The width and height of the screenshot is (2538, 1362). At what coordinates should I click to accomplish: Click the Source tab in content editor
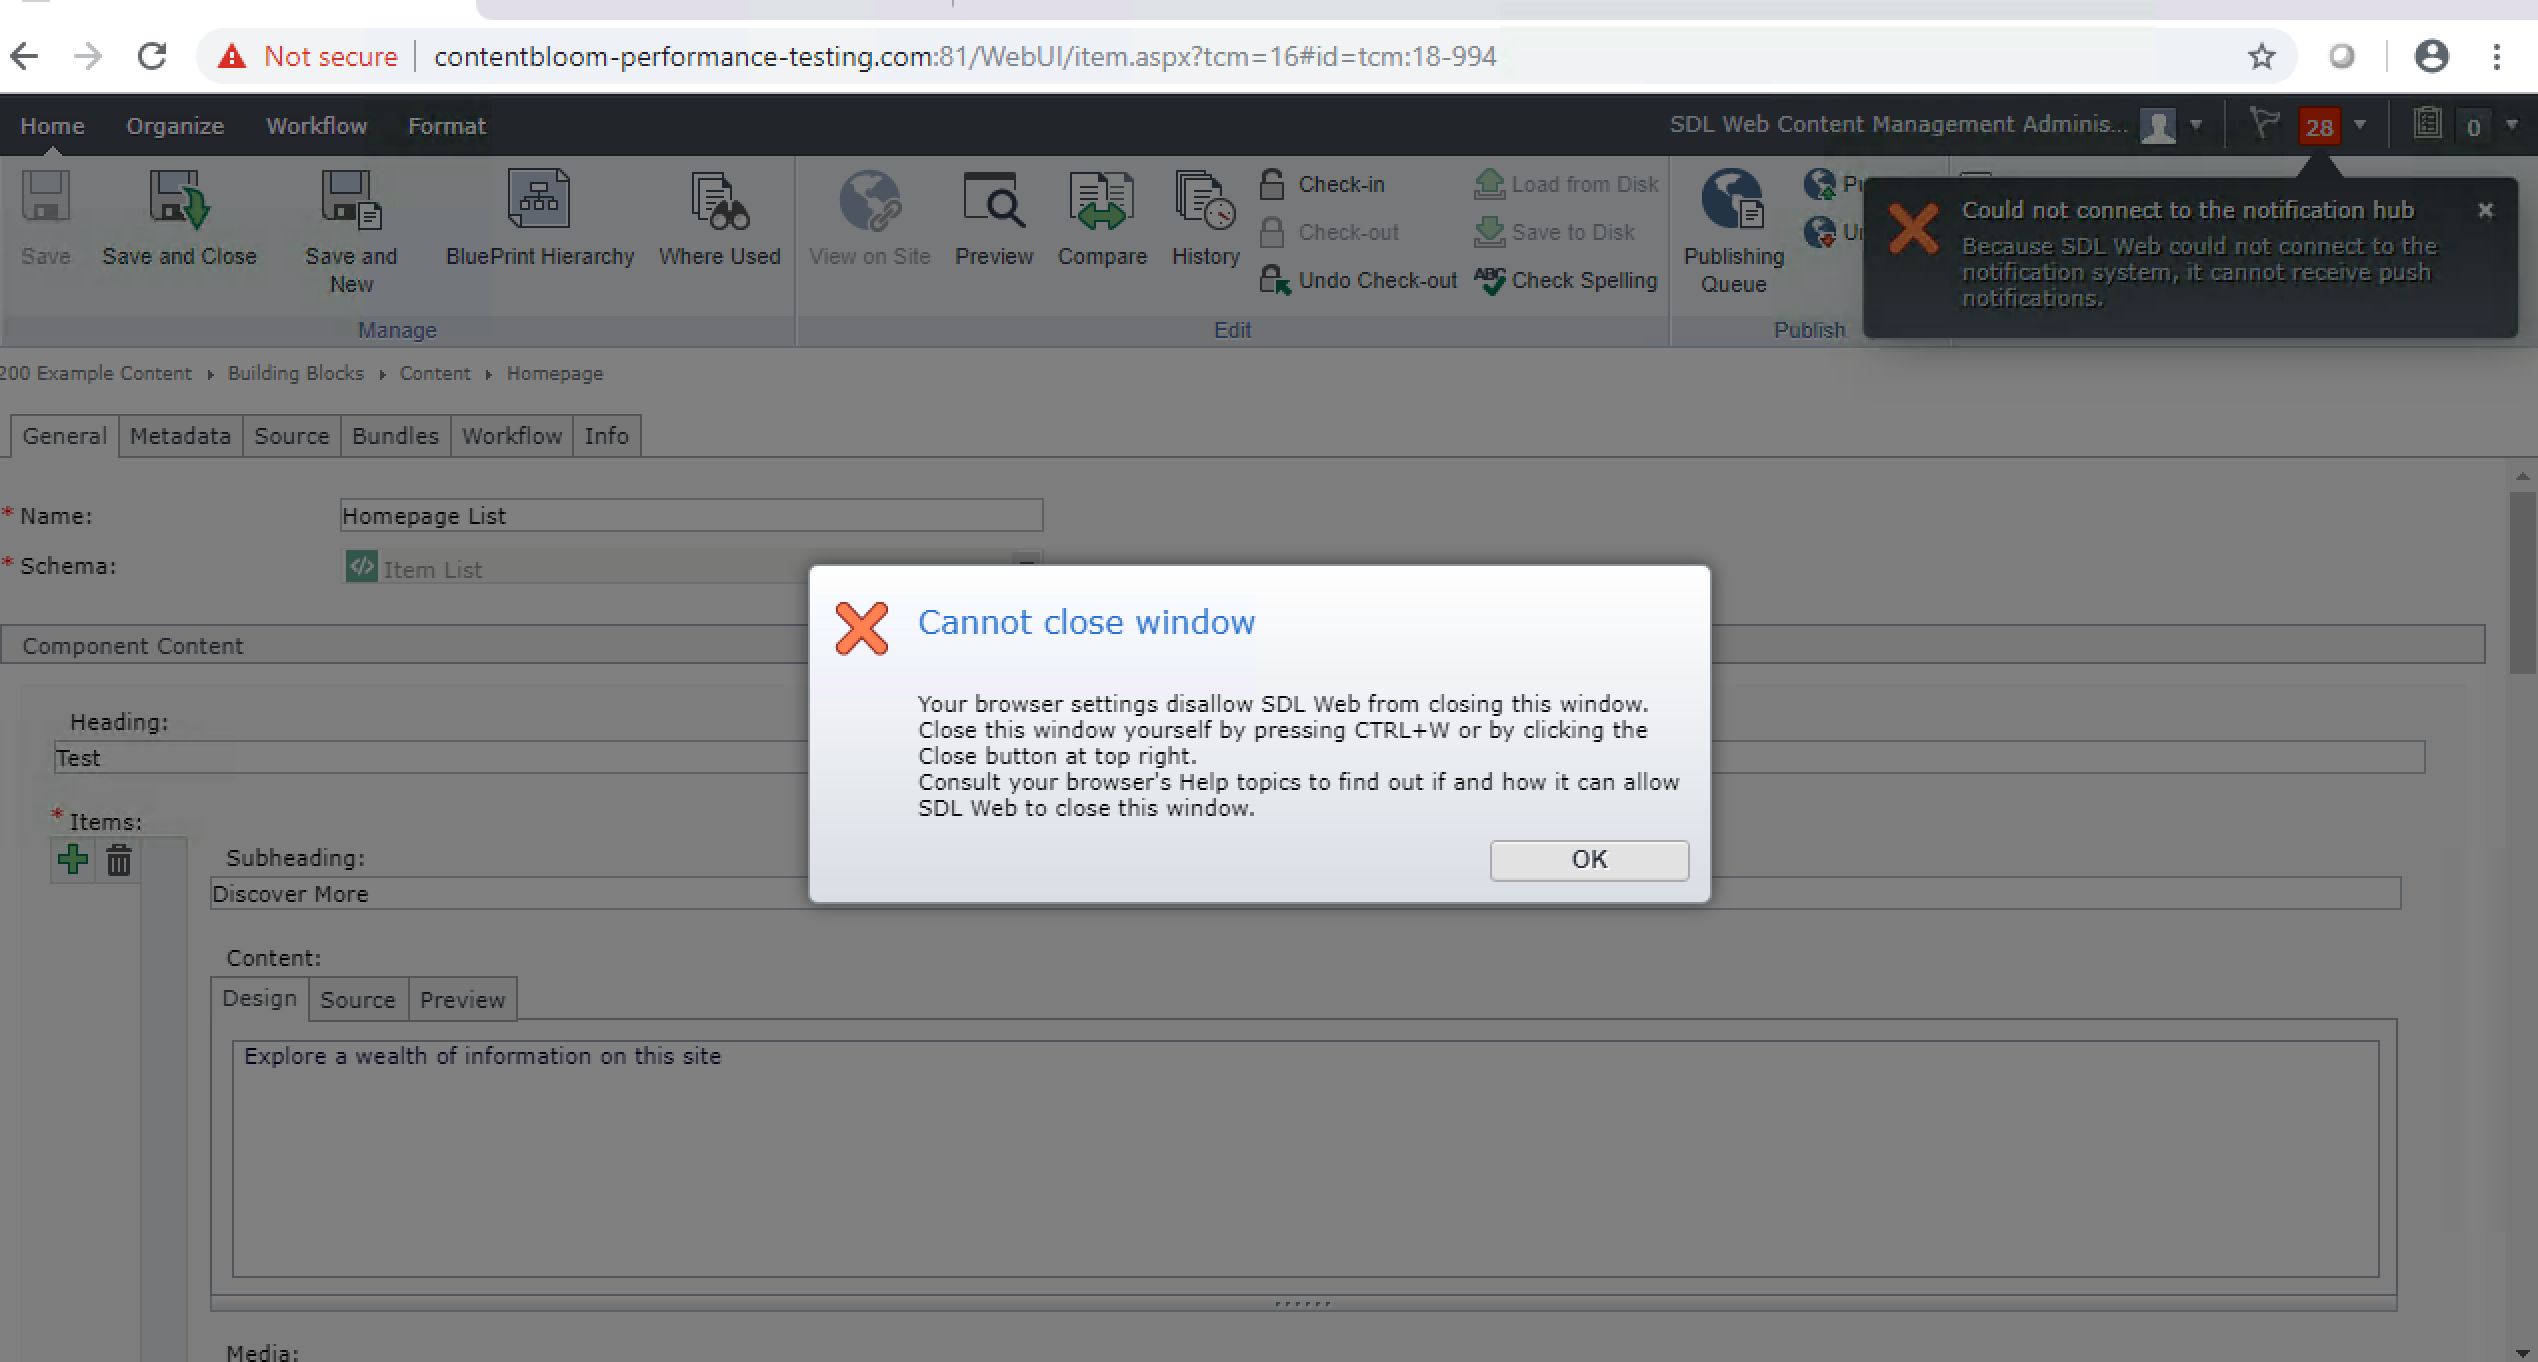[x=356, y=998]
